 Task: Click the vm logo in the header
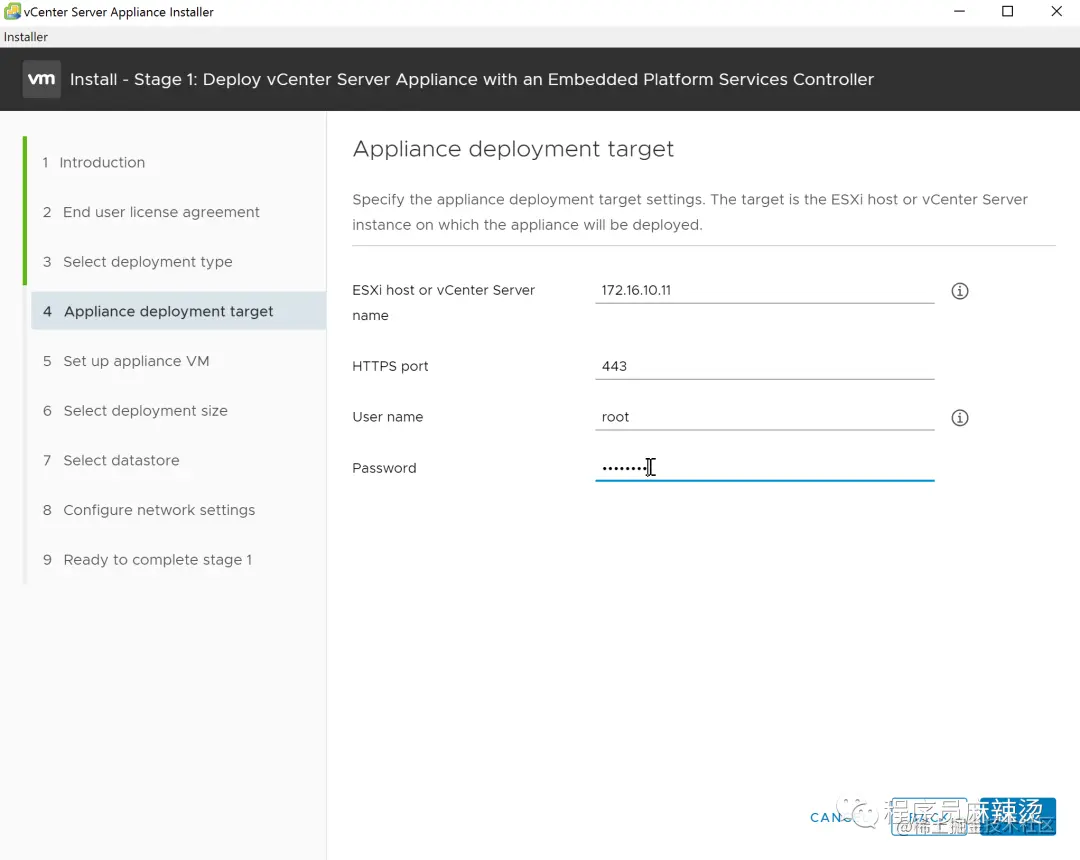(41, 79)
